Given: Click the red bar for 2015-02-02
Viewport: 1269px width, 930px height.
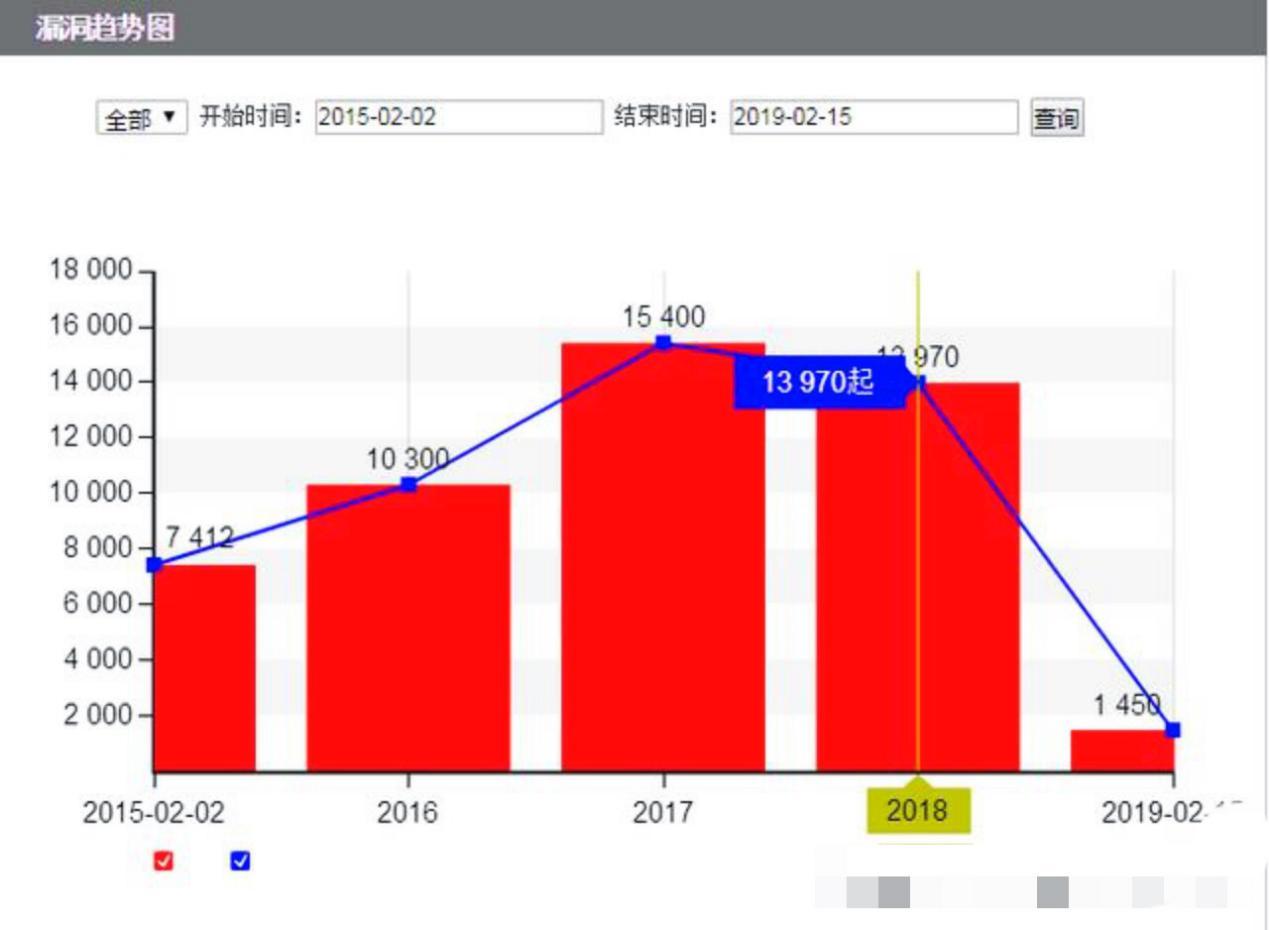Looking at the screenshot, I should tap(204, 667).
